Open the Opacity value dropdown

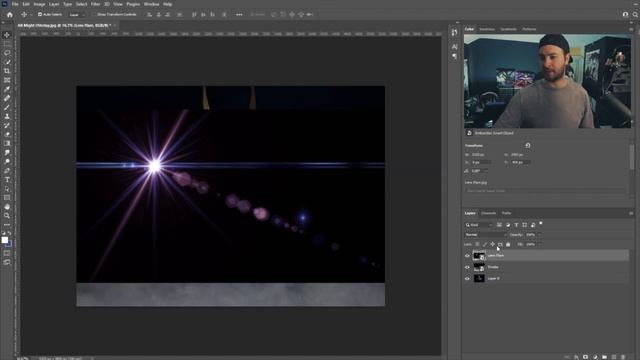pos(539,235)
